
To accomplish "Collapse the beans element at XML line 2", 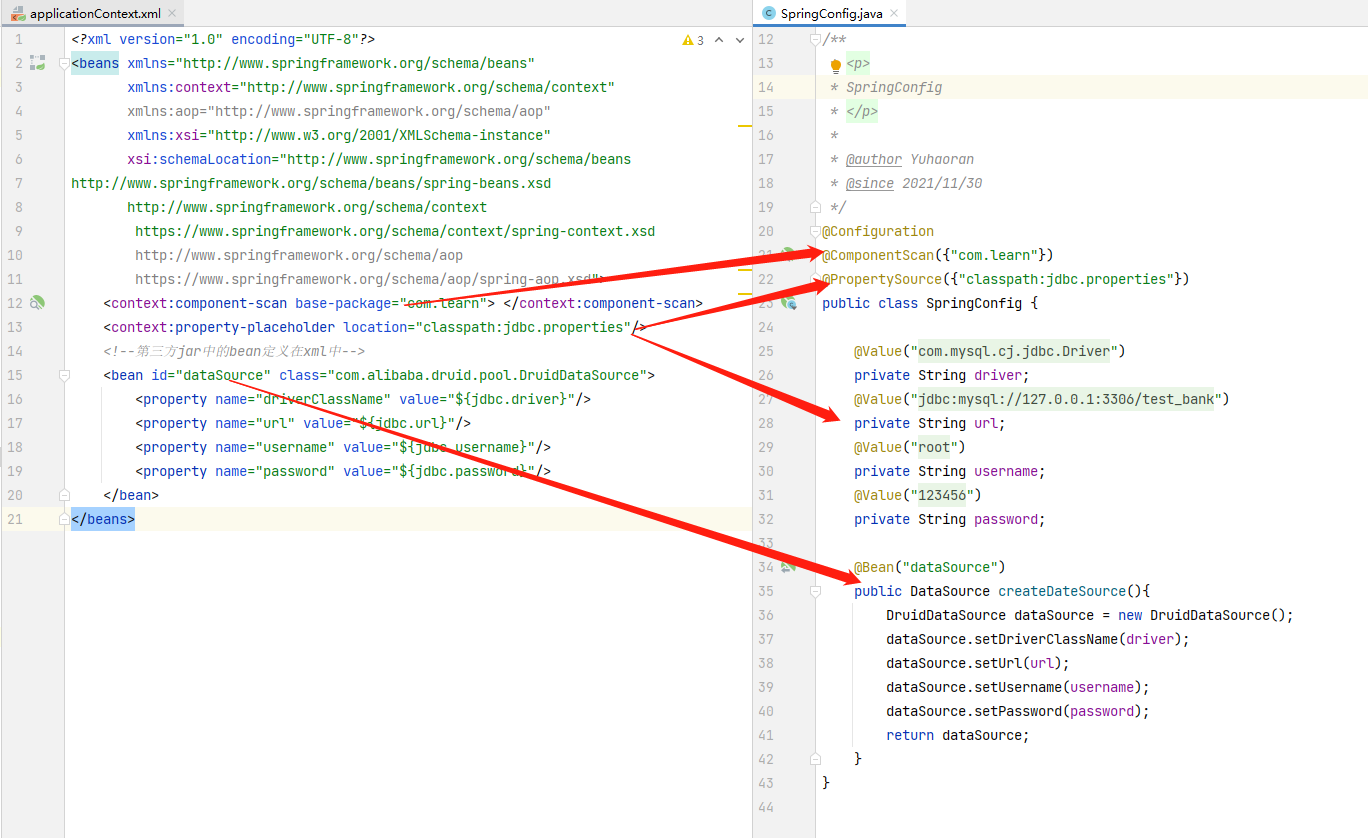I will [x=65, y=63].
